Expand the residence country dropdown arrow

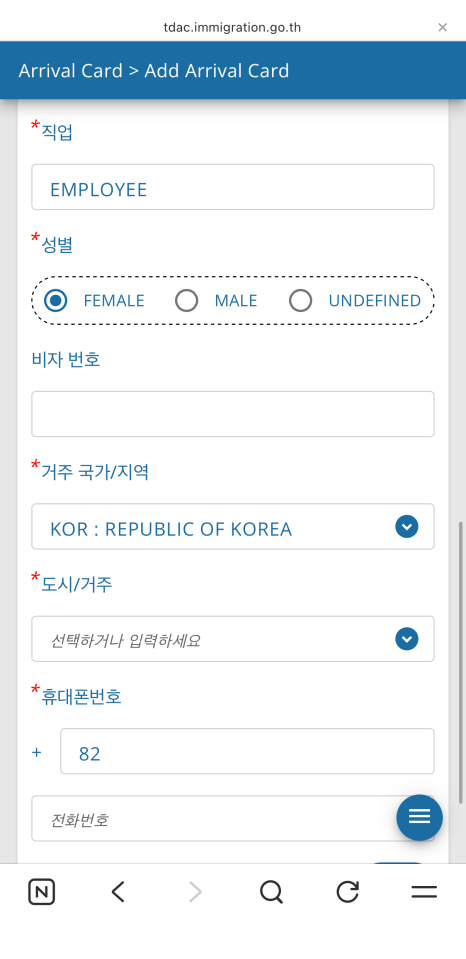(x=407, y=527)
